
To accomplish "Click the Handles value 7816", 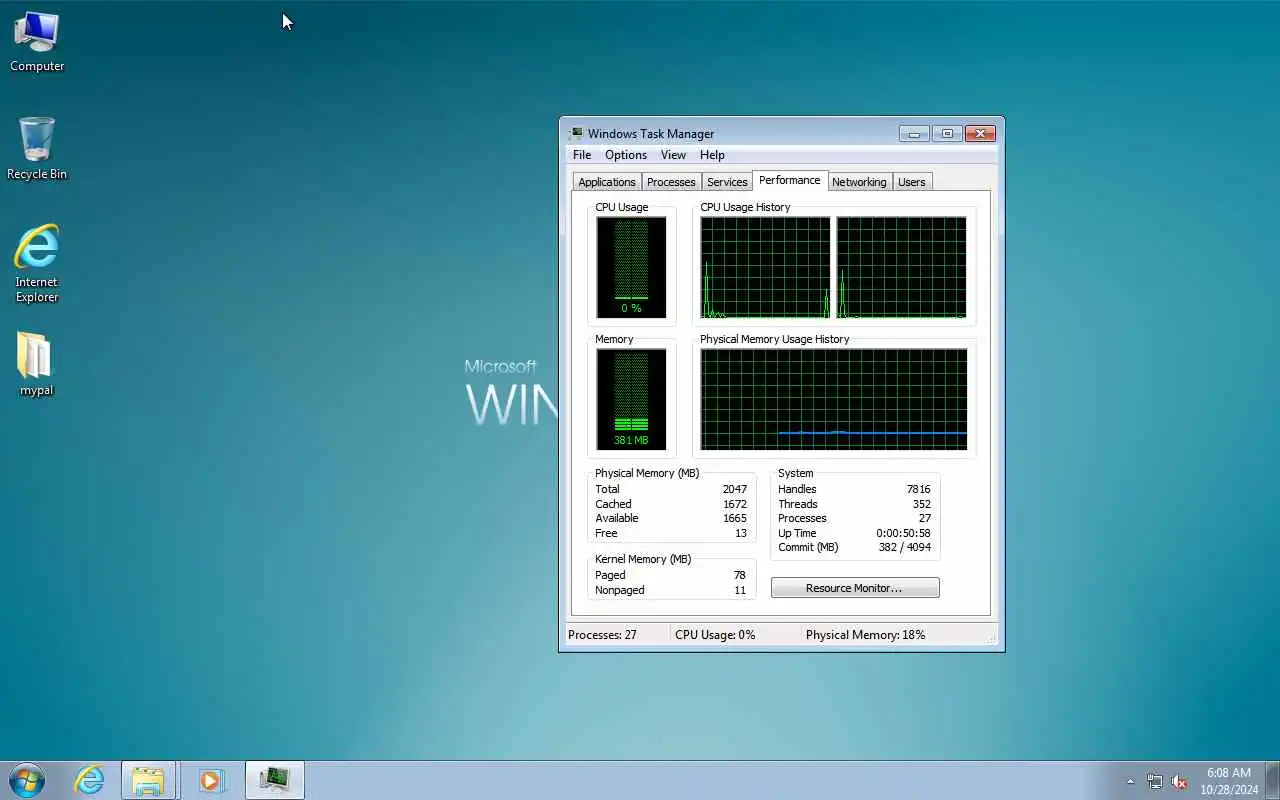I will point(918,489).
